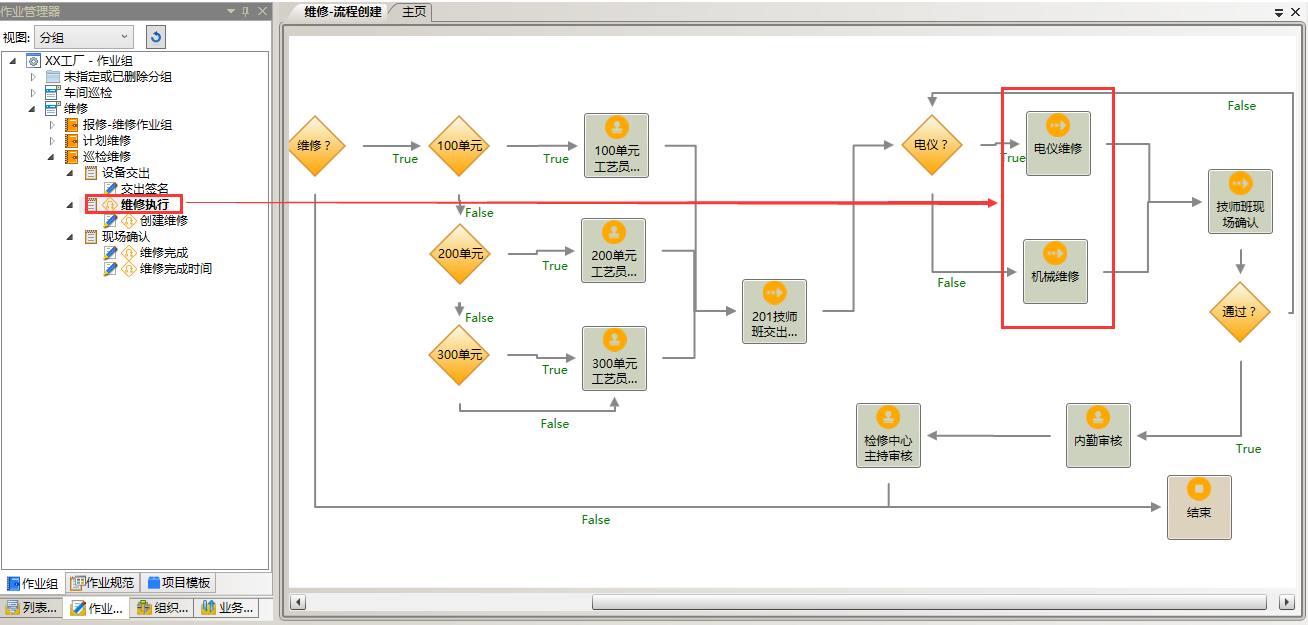1308x625 pixels.
Task: Click the refresh icon beside the 视图 dropdown
Action: 155,37
